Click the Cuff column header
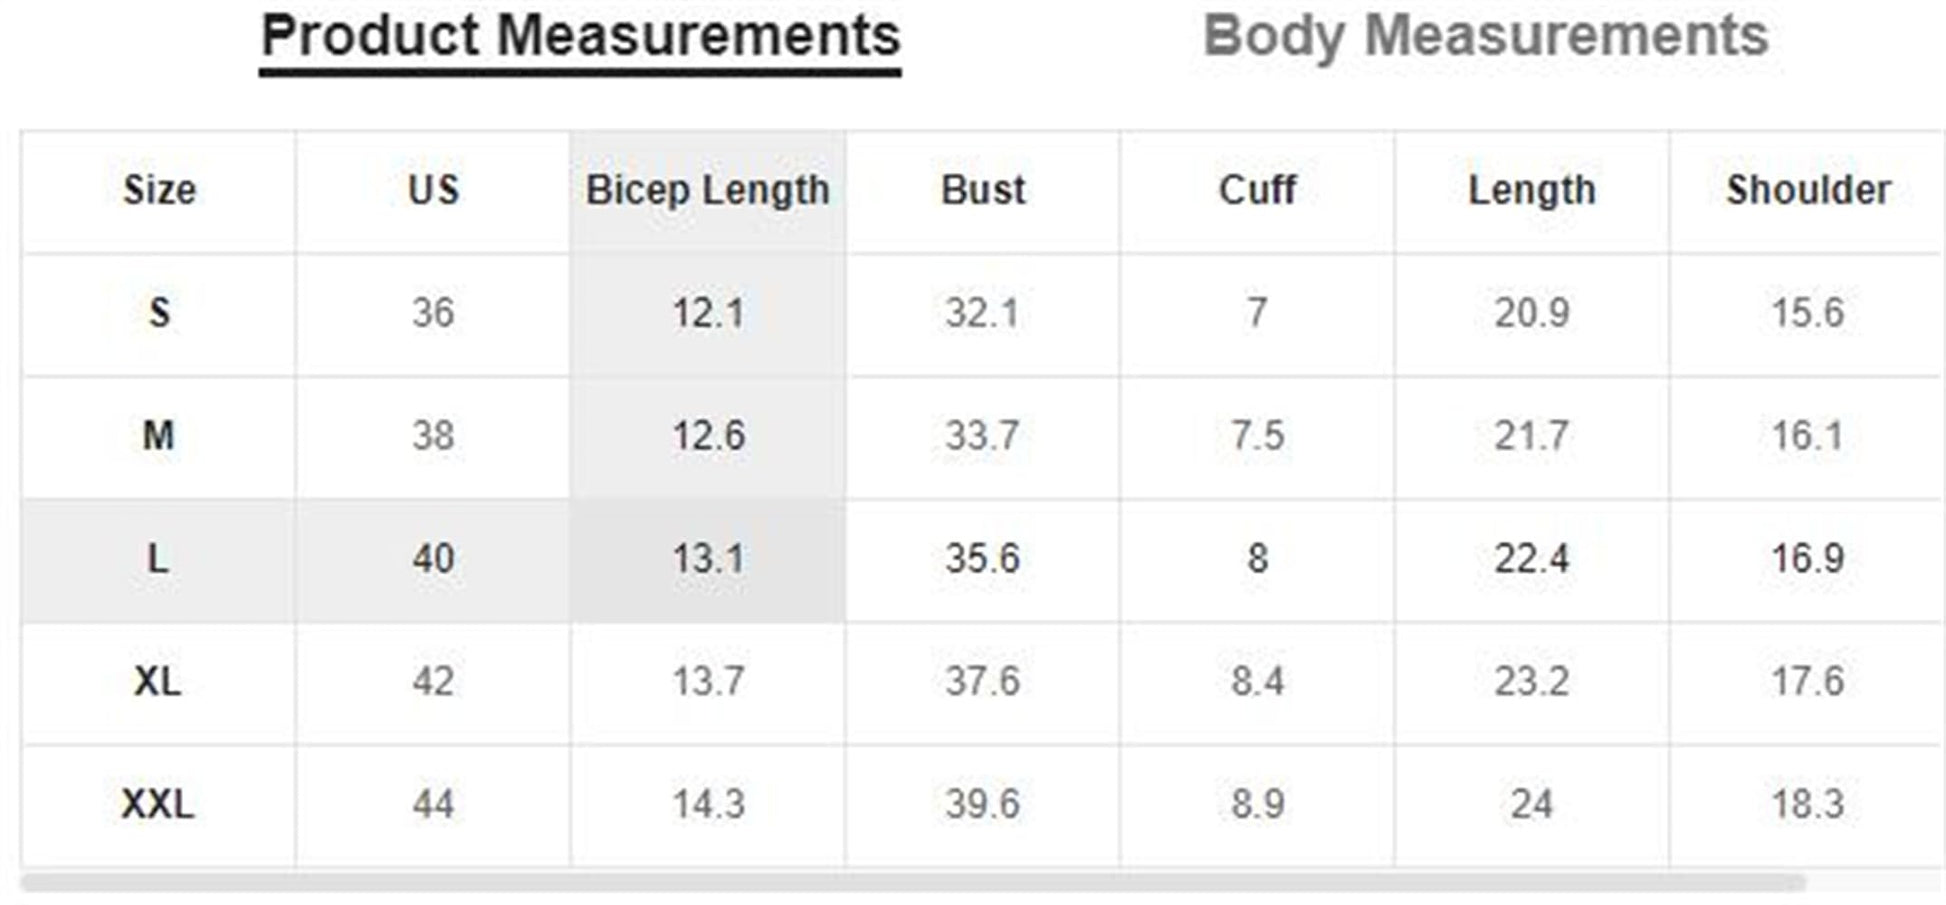Viewport: 1946px width, 905px height. [x=1257, y=190]
